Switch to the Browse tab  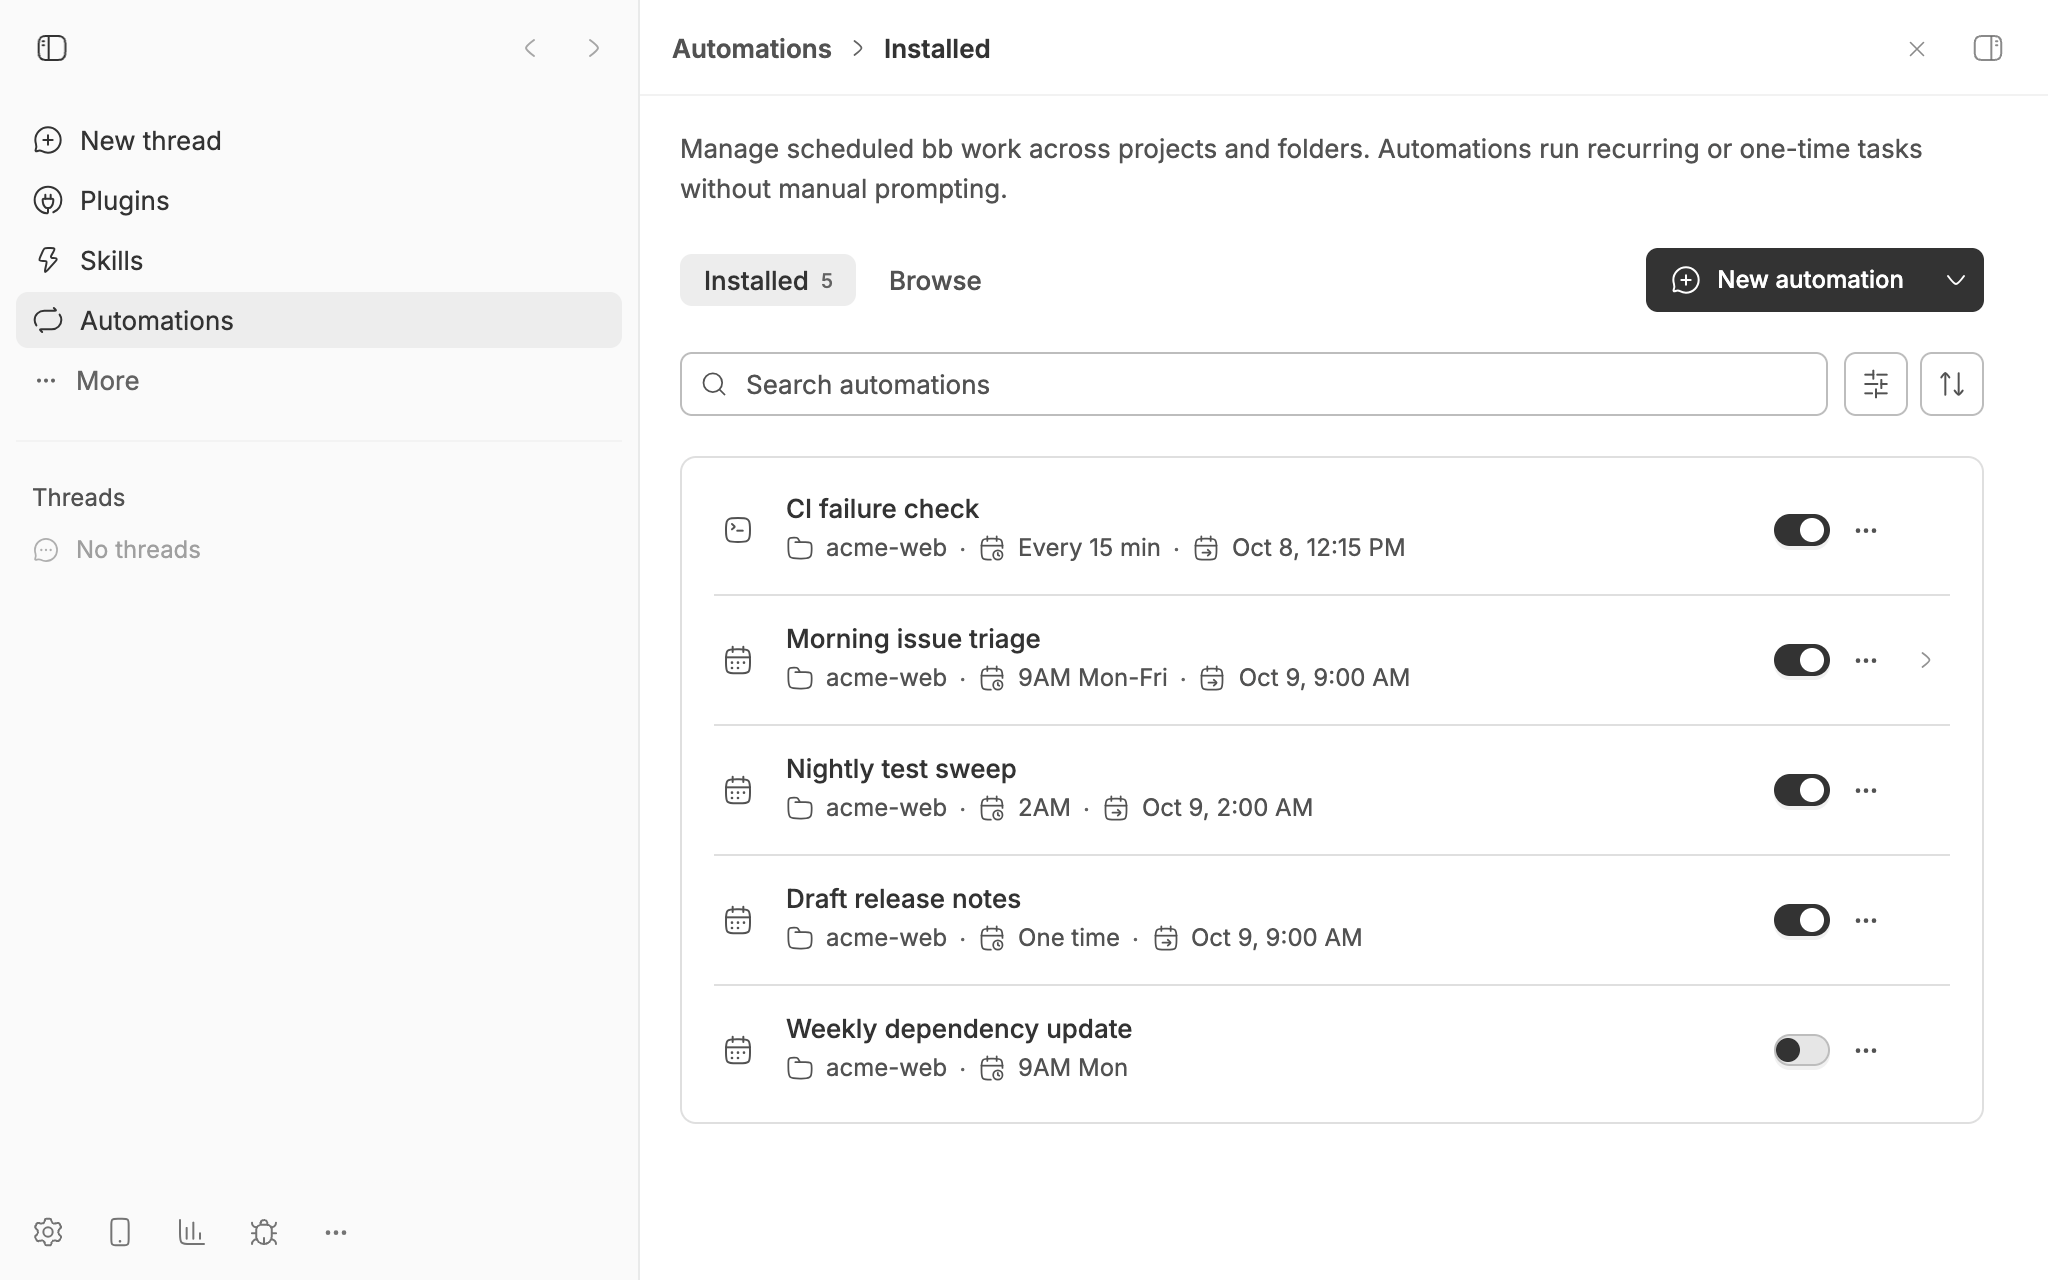pos(935,280)
